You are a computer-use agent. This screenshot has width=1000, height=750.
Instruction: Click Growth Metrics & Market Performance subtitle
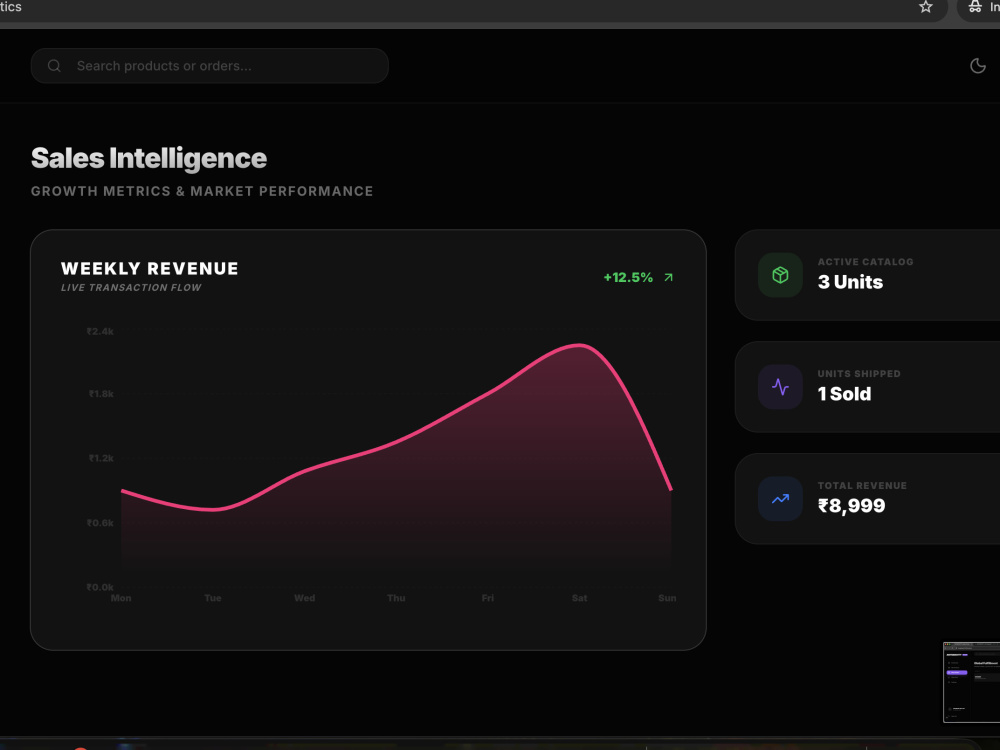click(202, 191)
